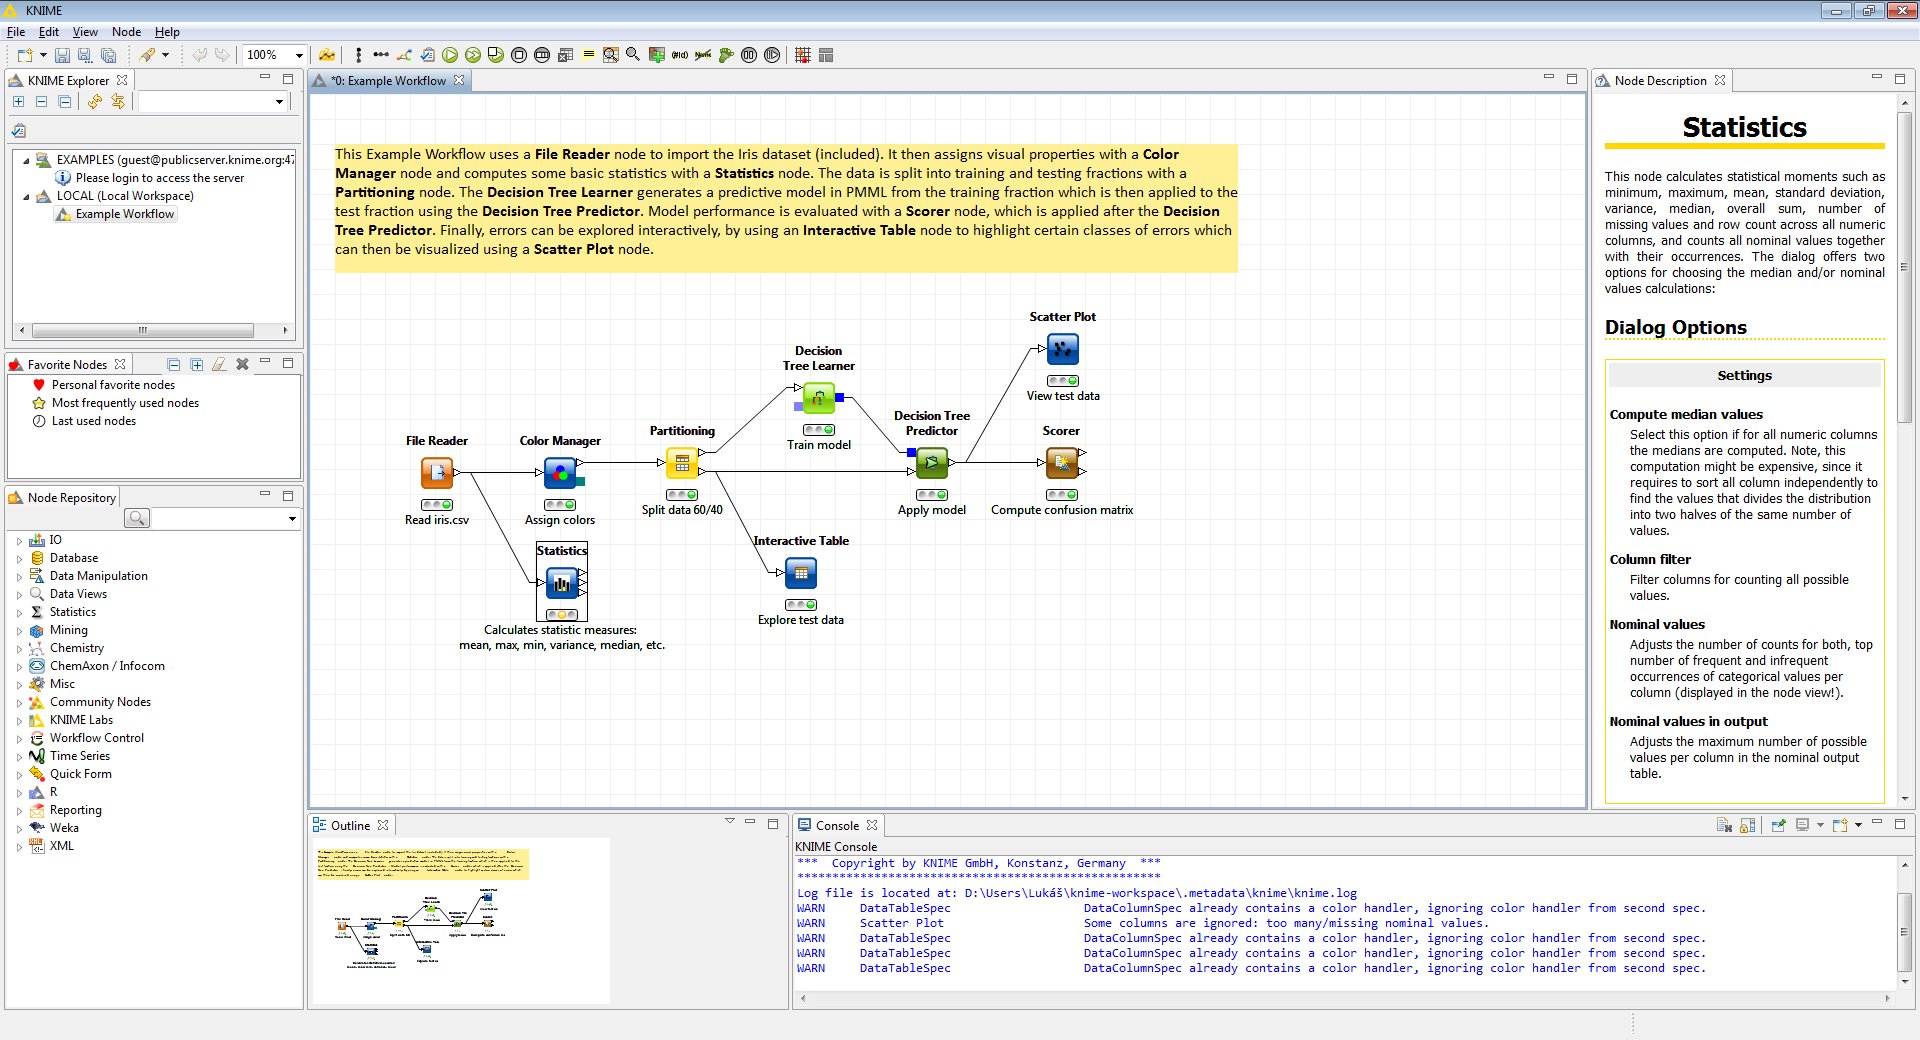Screen dimensions: 1920x1040
Task: Toggle Link with Editor in KNIME Explorer
Action: click(x=118, y=101)
